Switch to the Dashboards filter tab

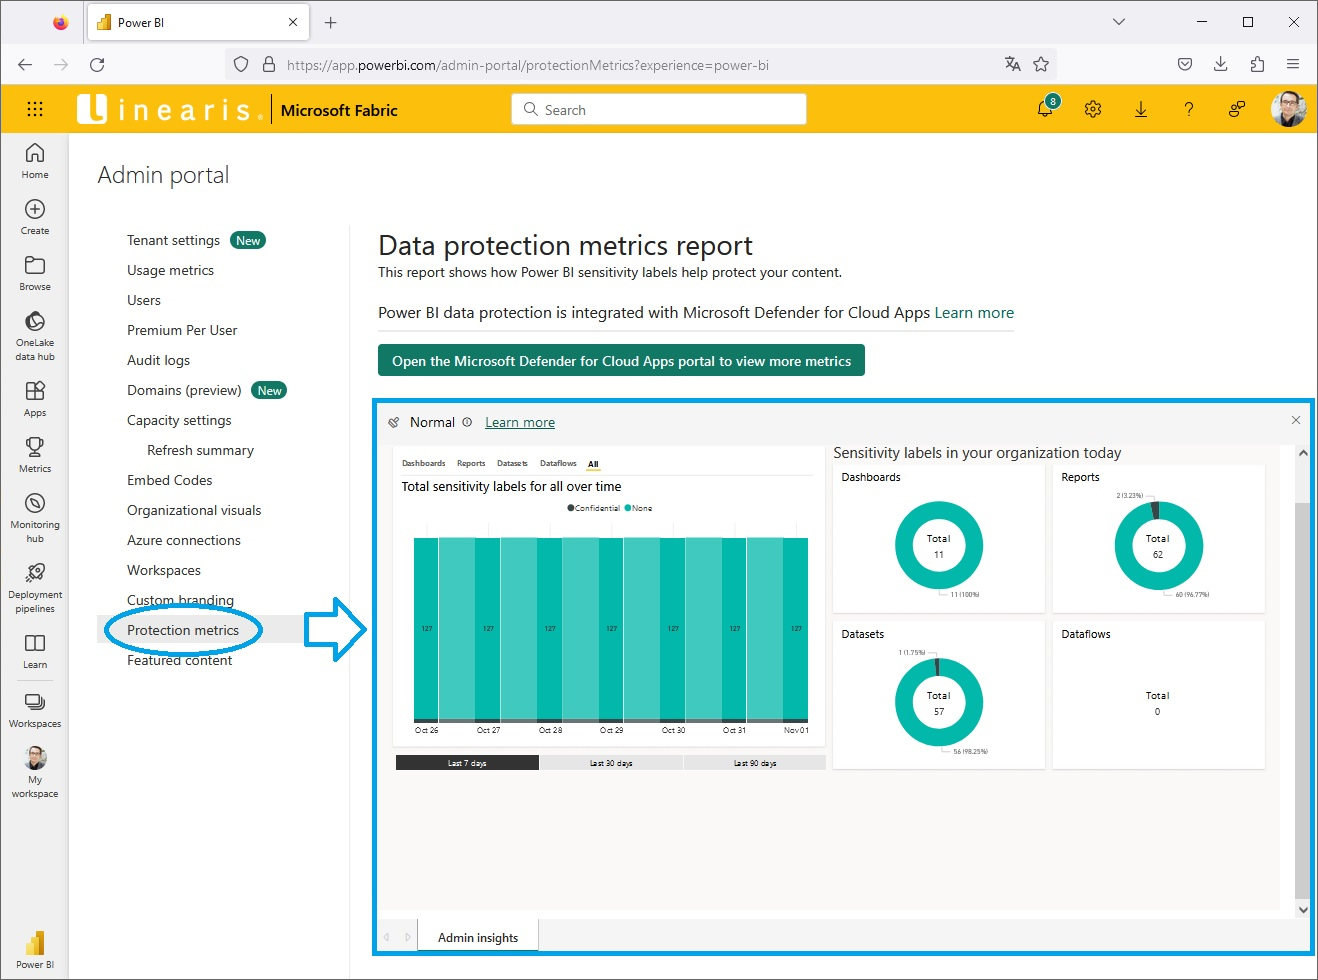[x=423, y=463]
